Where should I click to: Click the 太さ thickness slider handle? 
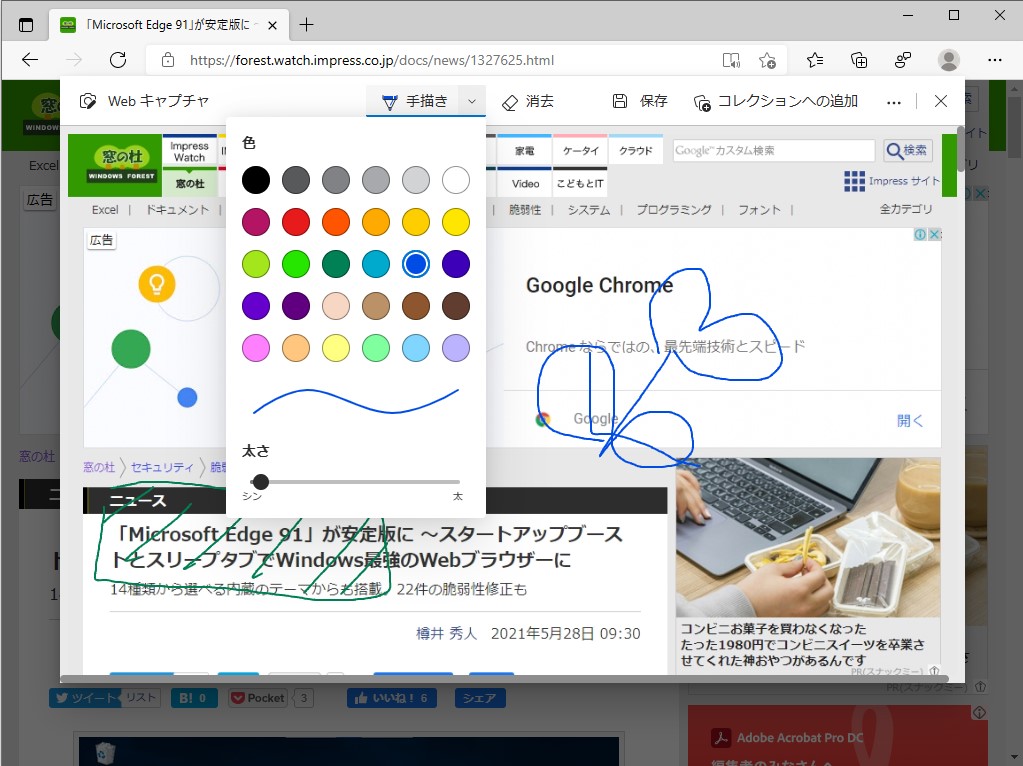261,481
